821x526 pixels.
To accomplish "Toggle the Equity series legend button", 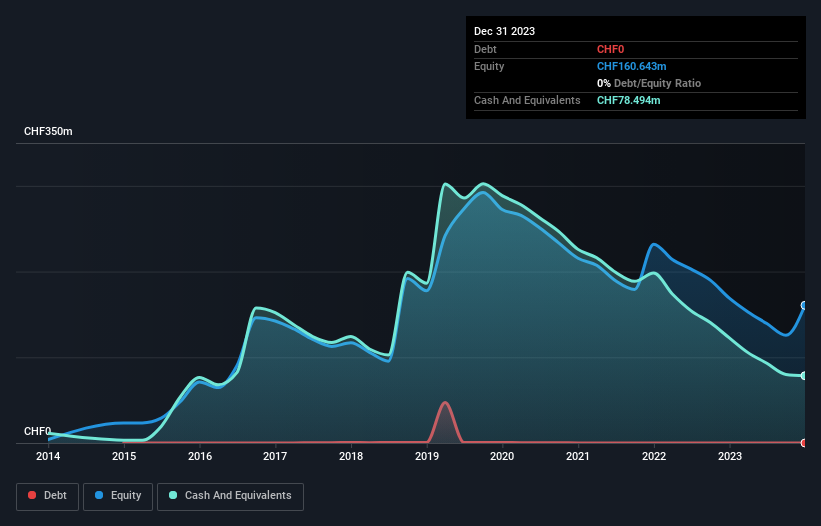I will (x=118, y=496).
